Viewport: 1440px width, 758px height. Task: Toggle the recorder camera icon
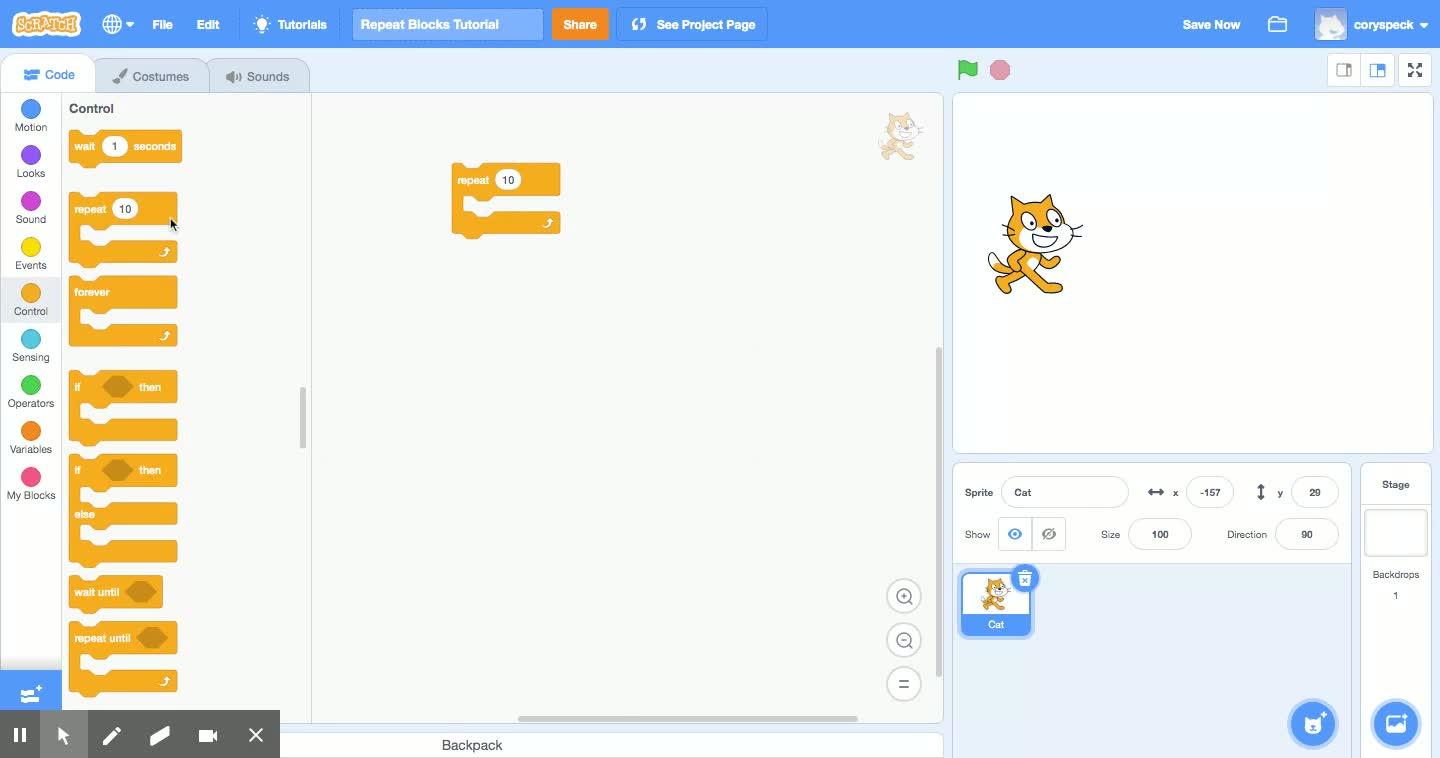208,736
